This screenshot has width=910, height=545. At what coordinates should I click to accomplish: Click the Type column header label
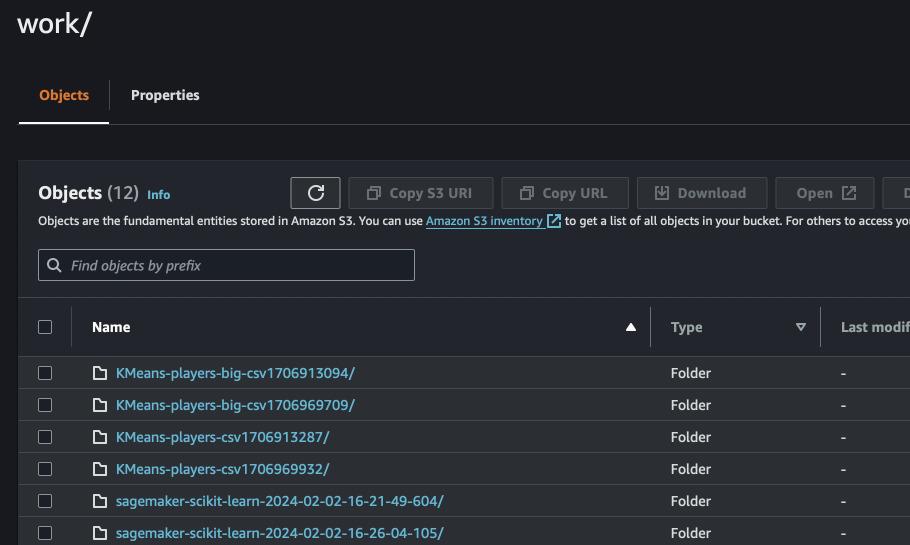pyautogui.click(x=687, y=327)
